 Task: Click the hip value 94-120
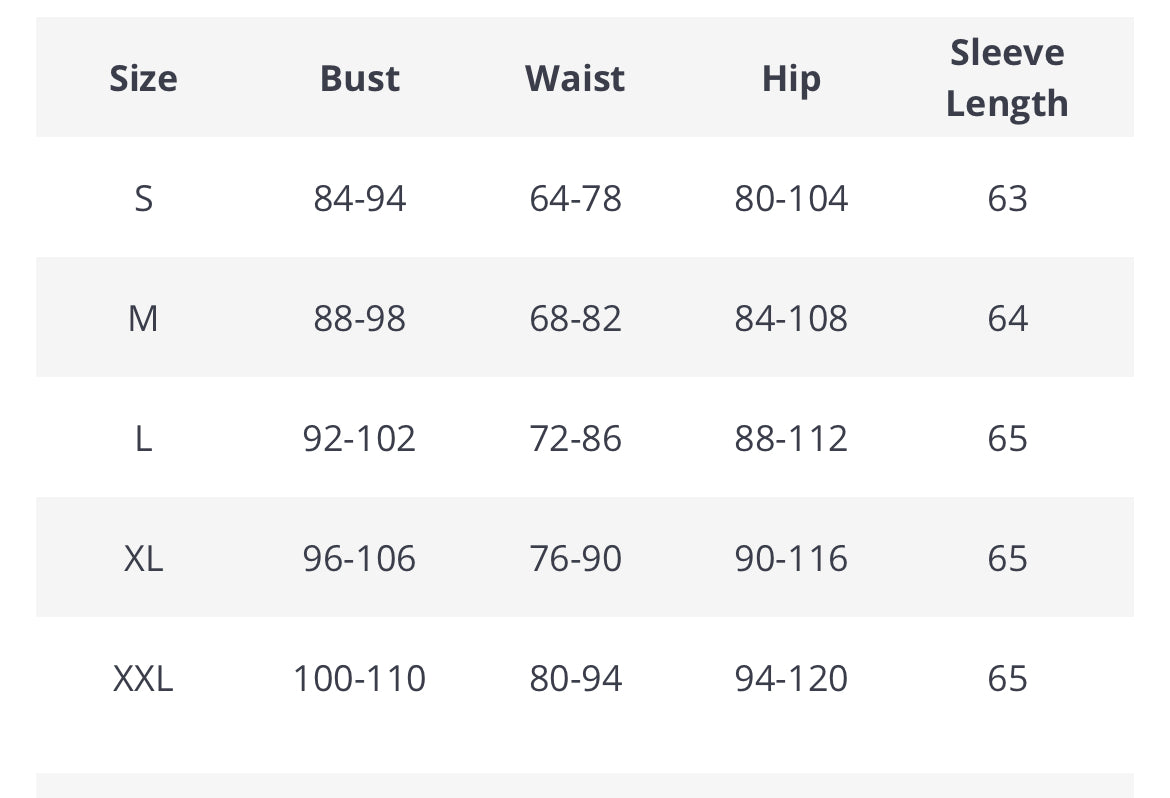click(791, 679)
